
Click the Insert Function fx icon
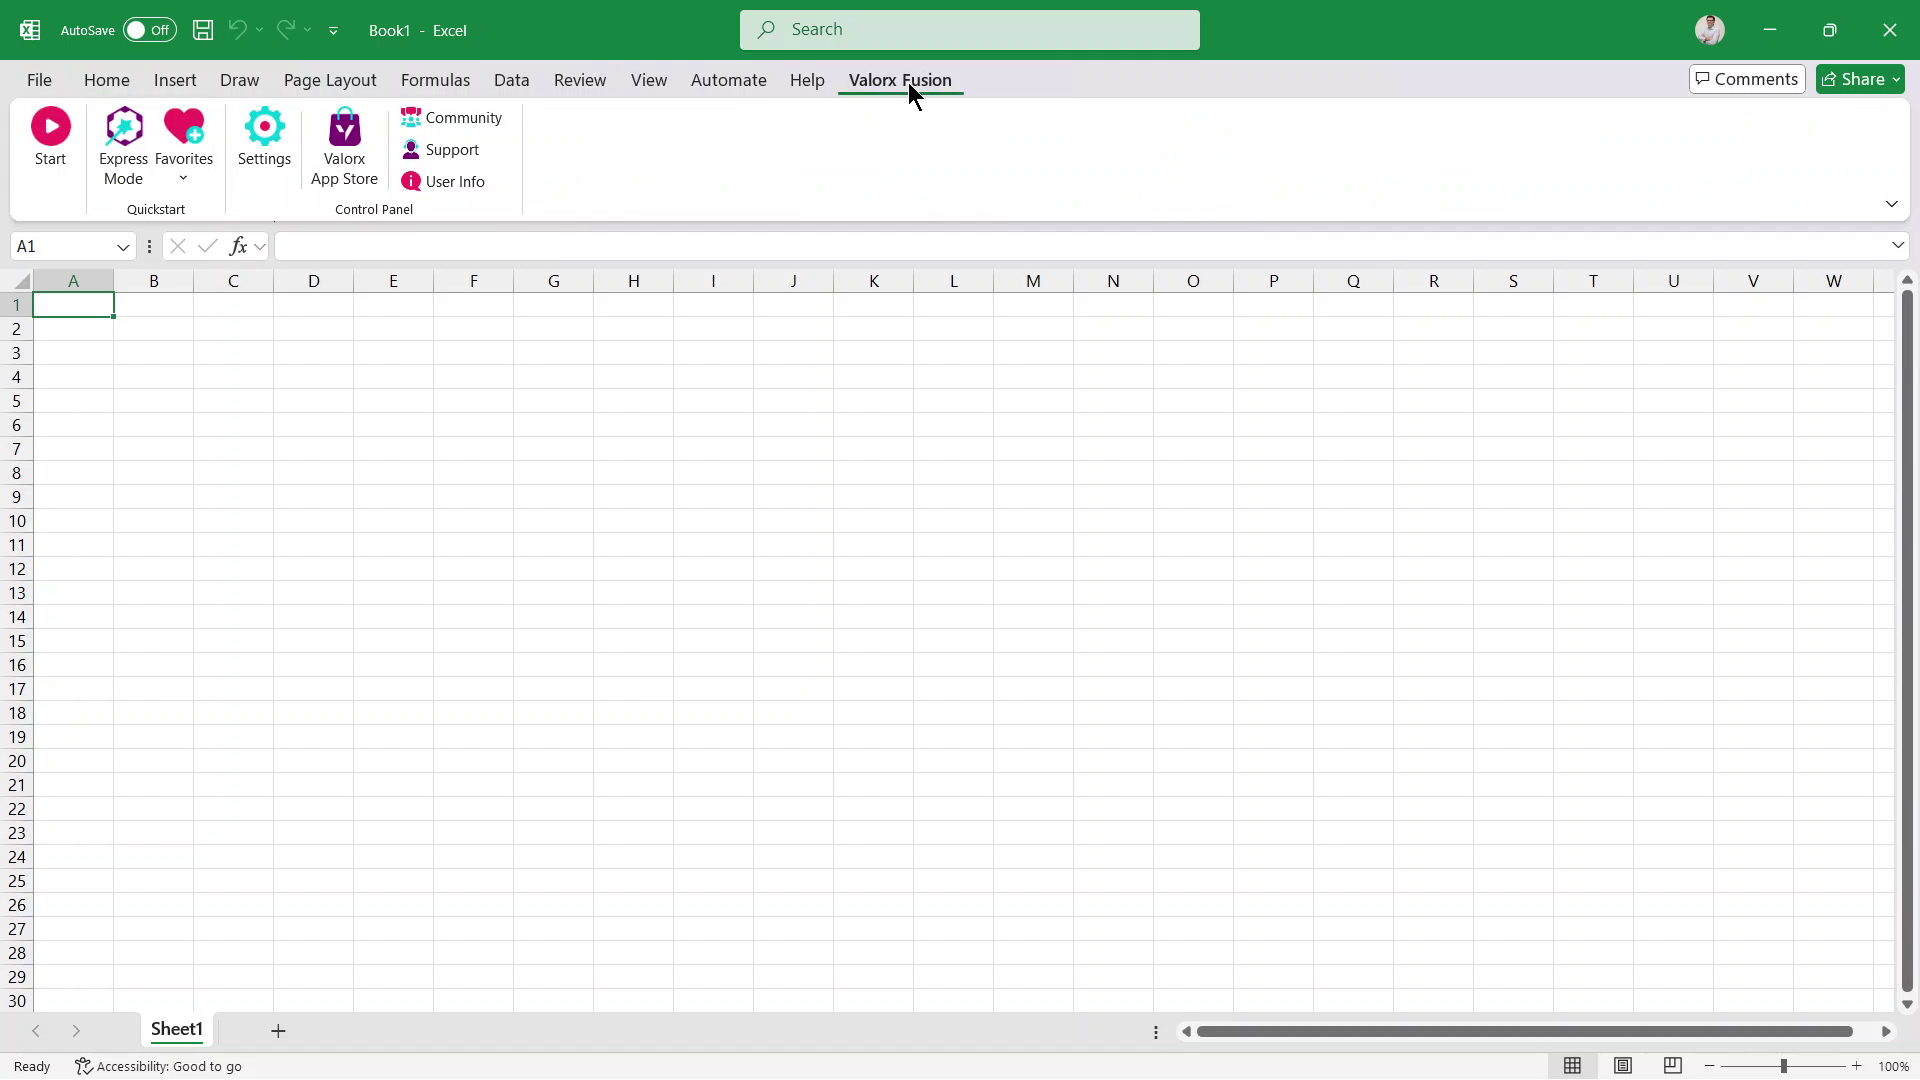tap(238, 246)
